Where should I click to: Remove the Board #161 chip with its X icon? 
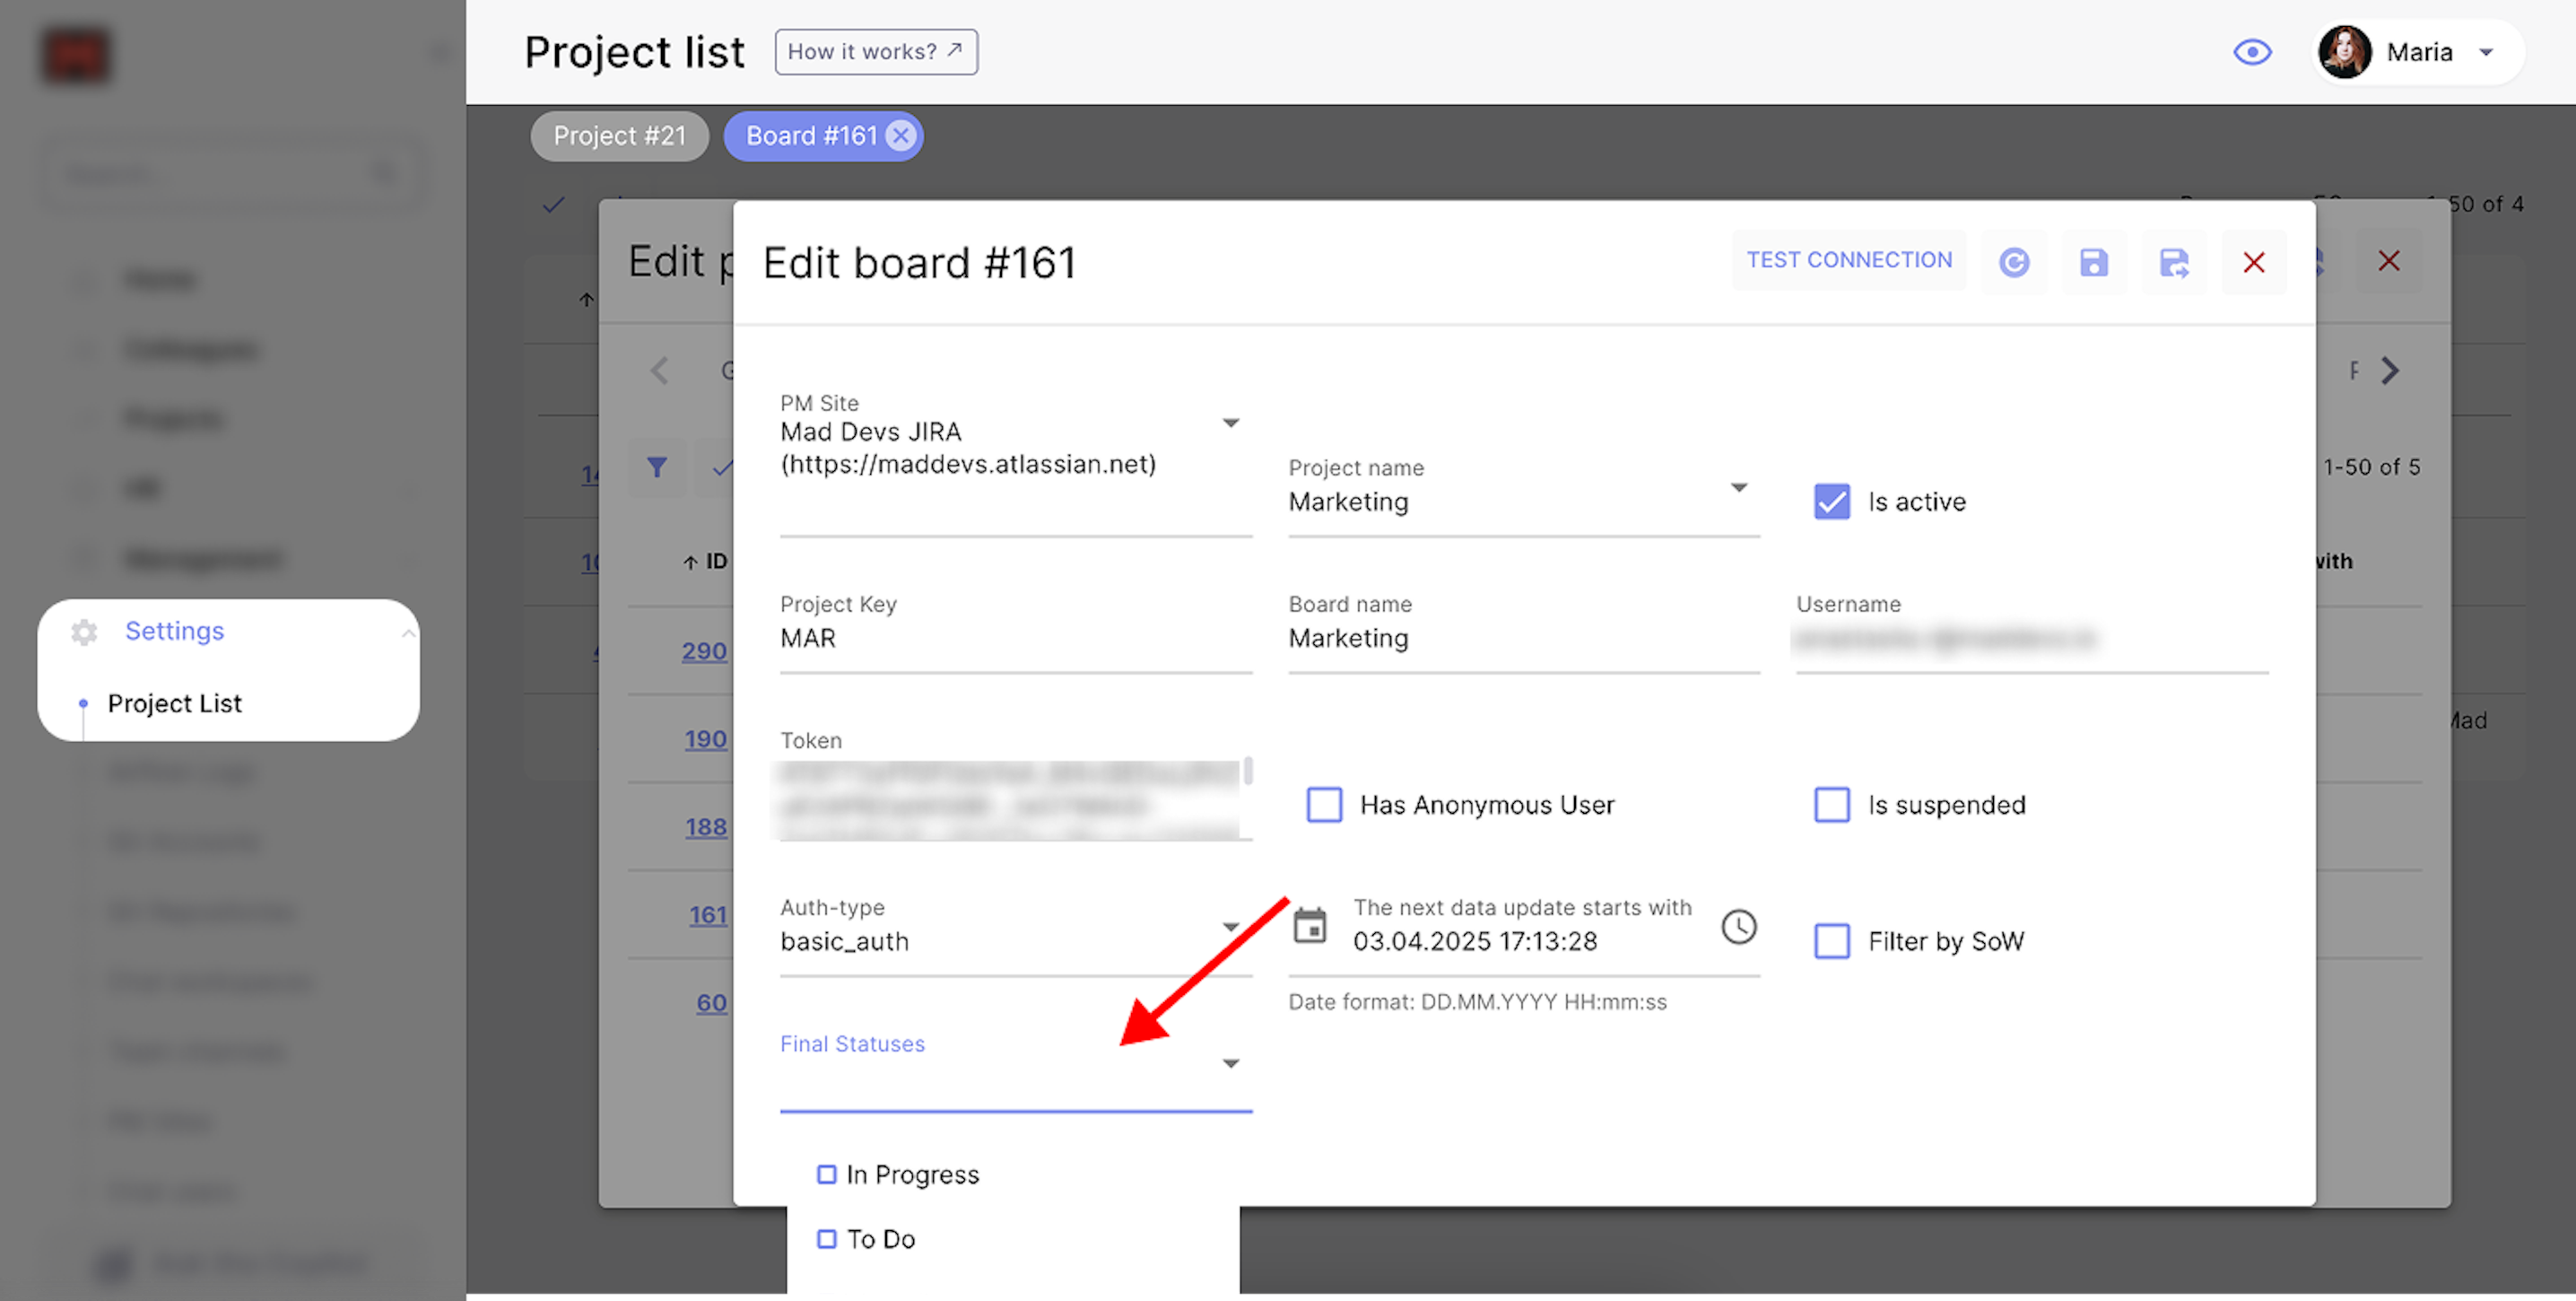point(901,136)
